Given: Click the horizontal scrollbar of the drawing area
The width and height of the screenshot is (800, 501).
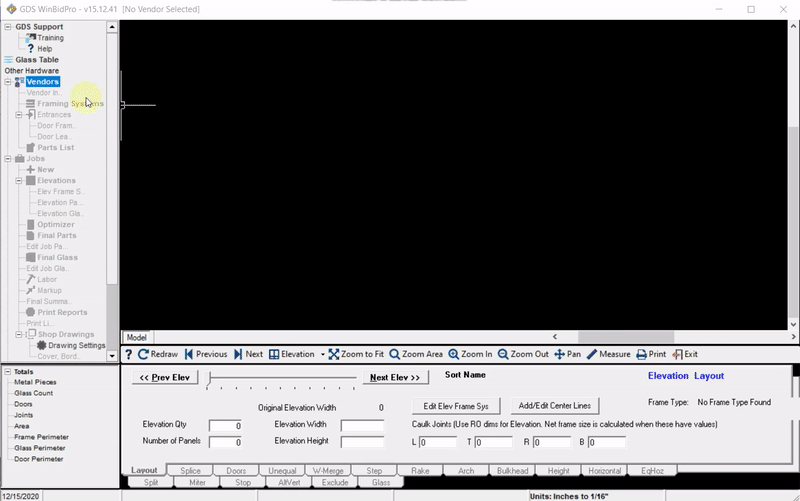Looking at the screenshot, I should pyautogui.click(x=673, y=337).
